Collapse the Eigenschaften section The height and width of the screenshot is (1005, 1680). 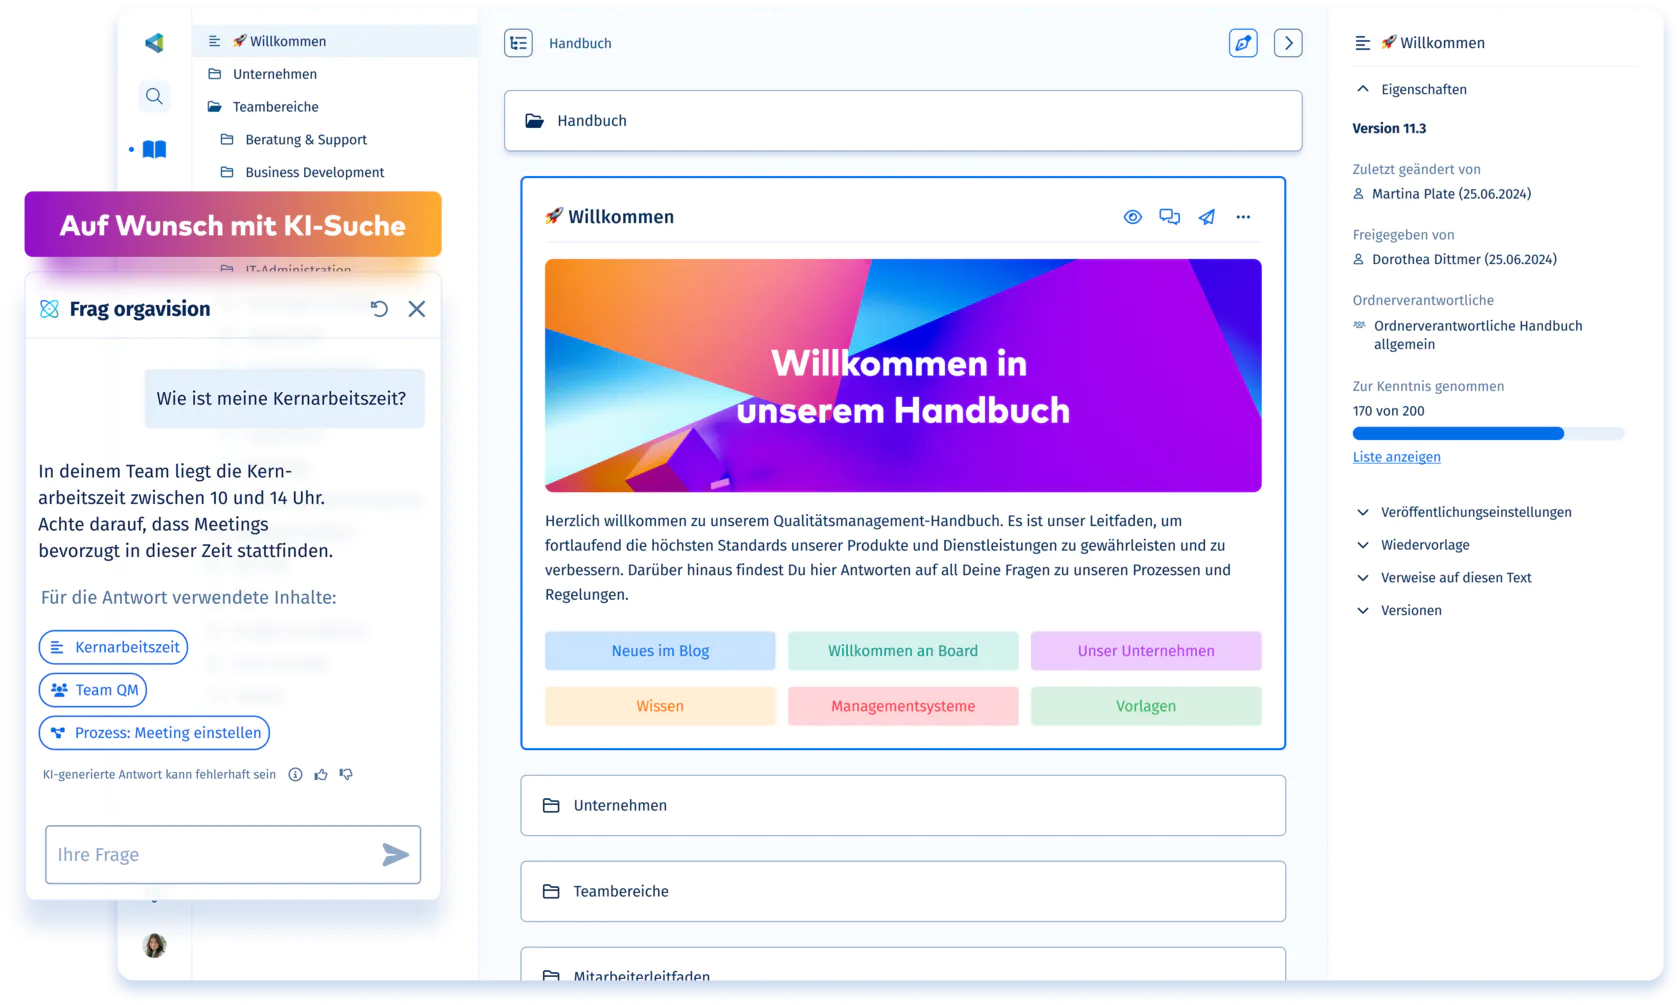click(x=1363, y=89)
